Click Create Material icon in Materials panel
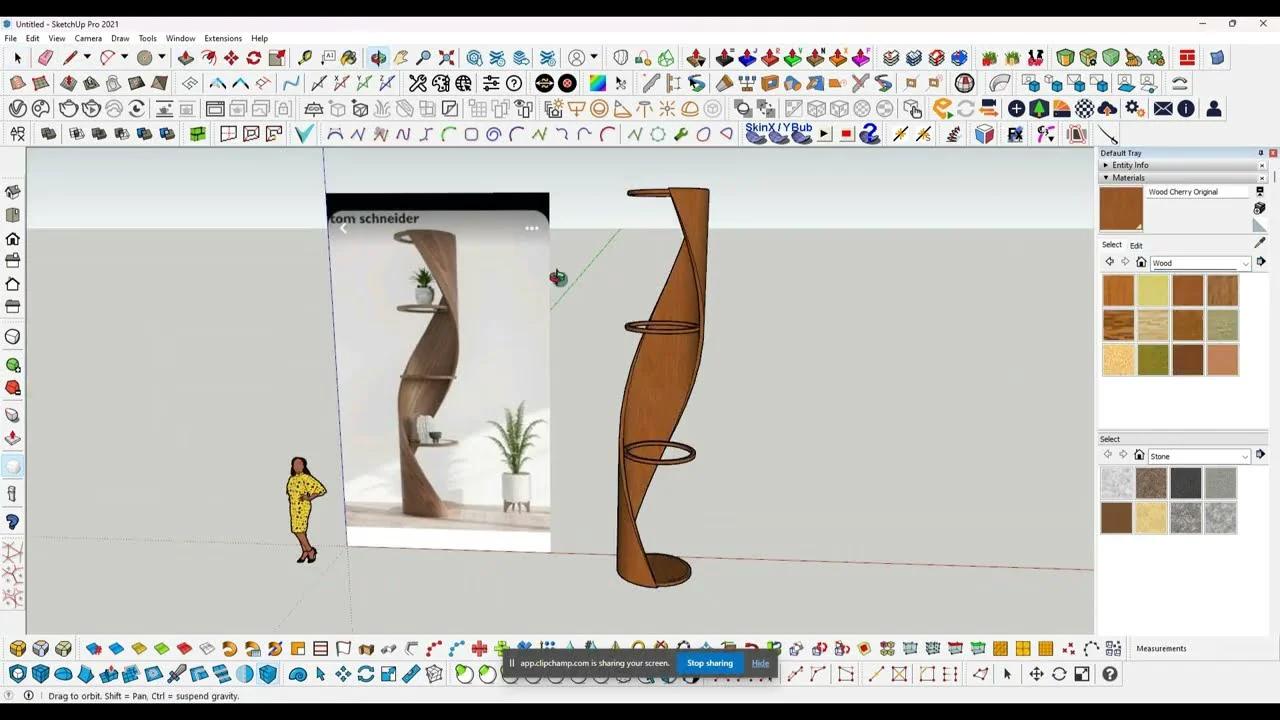The width and height of the screenshot is (1280, 720). point(1259,208)
